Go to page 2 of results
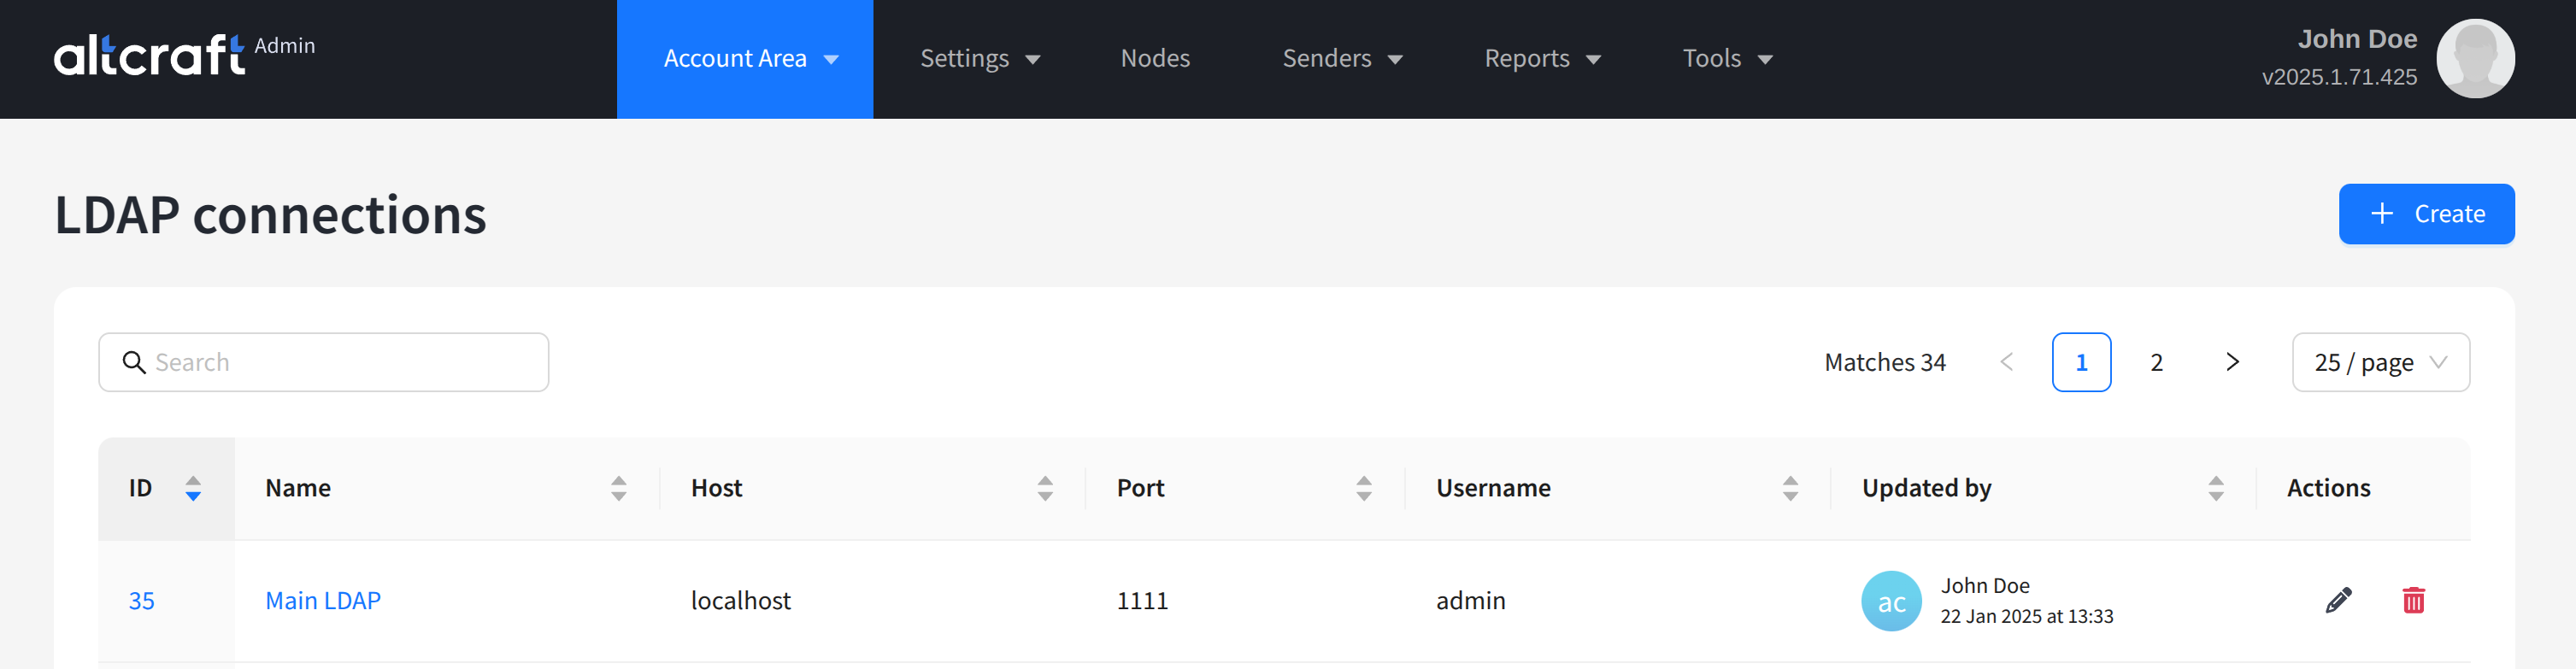The image size is (2576, 669). pos(2156,362)
